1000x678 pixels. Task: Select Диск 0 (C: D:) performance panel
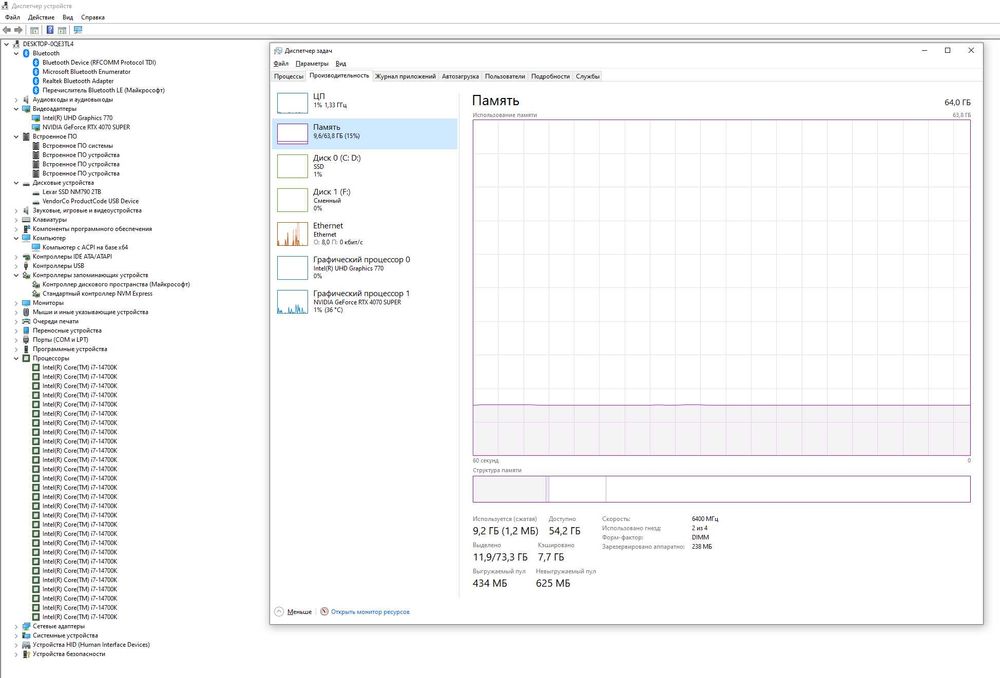[365, 166]
